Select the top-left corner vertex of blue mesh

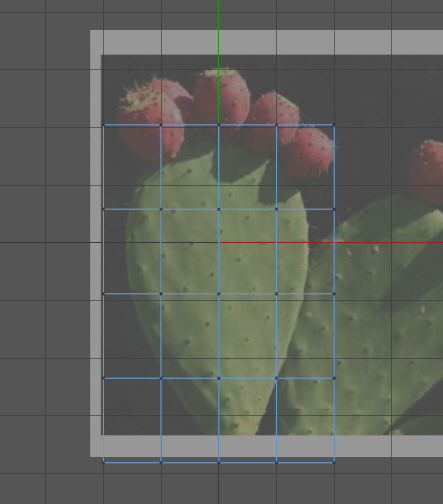(x=104, y=125)
